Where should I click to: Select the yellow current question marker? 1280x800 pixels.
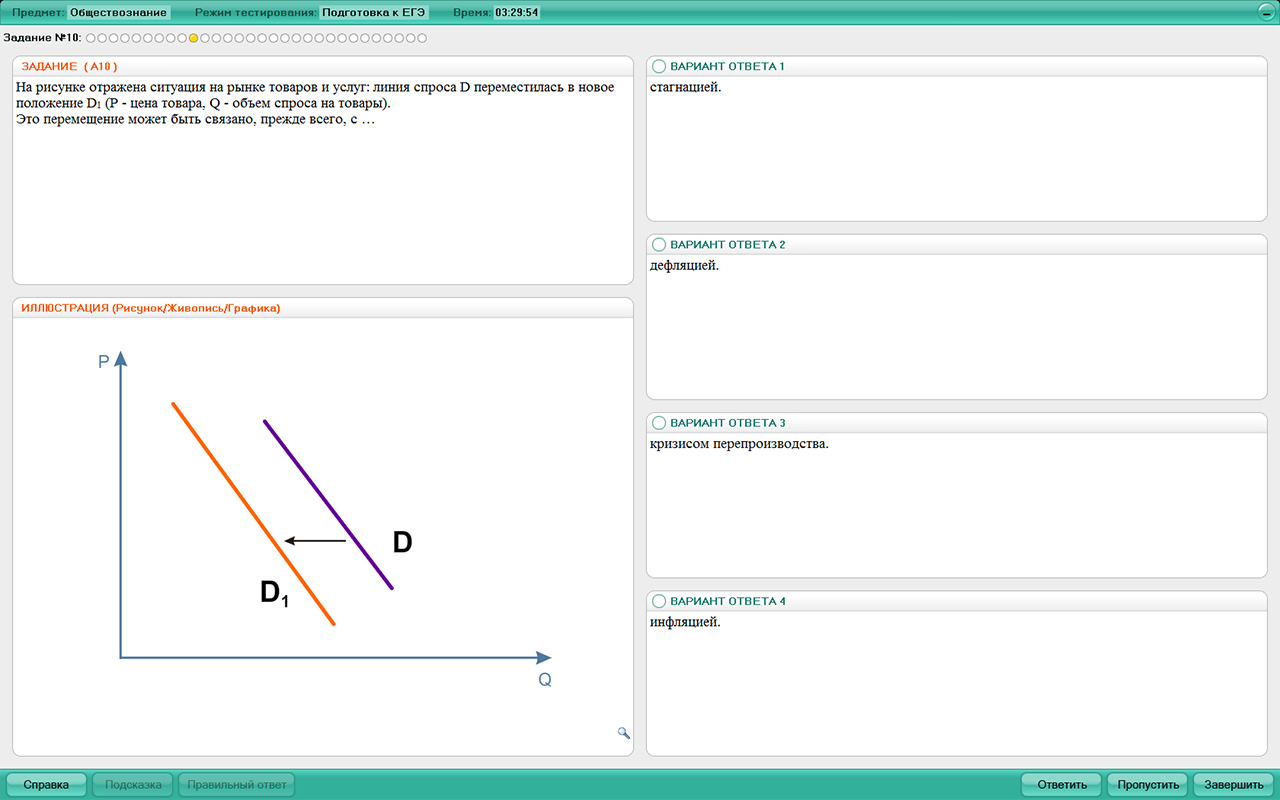point(193,38)
